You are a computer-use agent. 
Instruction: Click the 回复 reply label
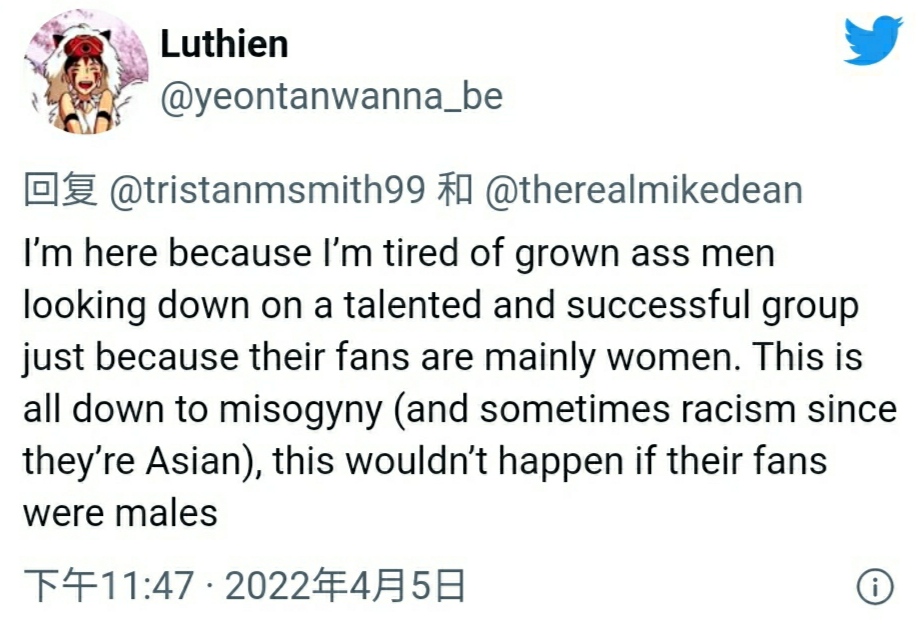pyautogui.click(x=61, y=190)
